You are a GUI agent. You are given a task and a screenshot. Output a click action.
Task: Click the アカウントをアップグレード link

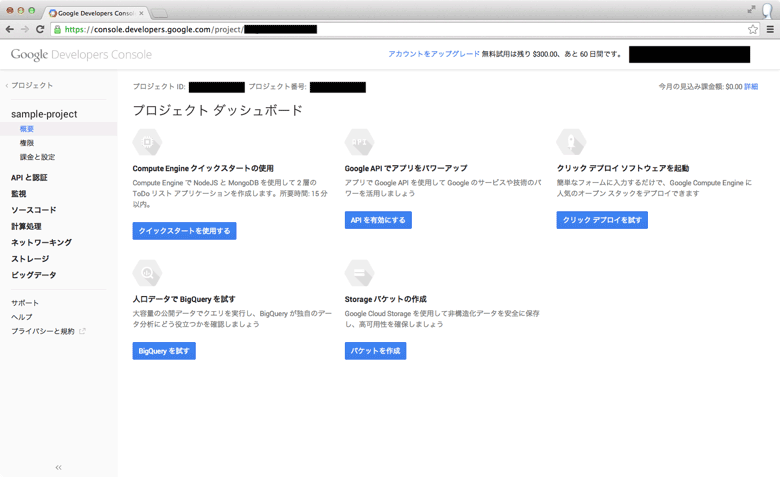click(x=434, y=54)
